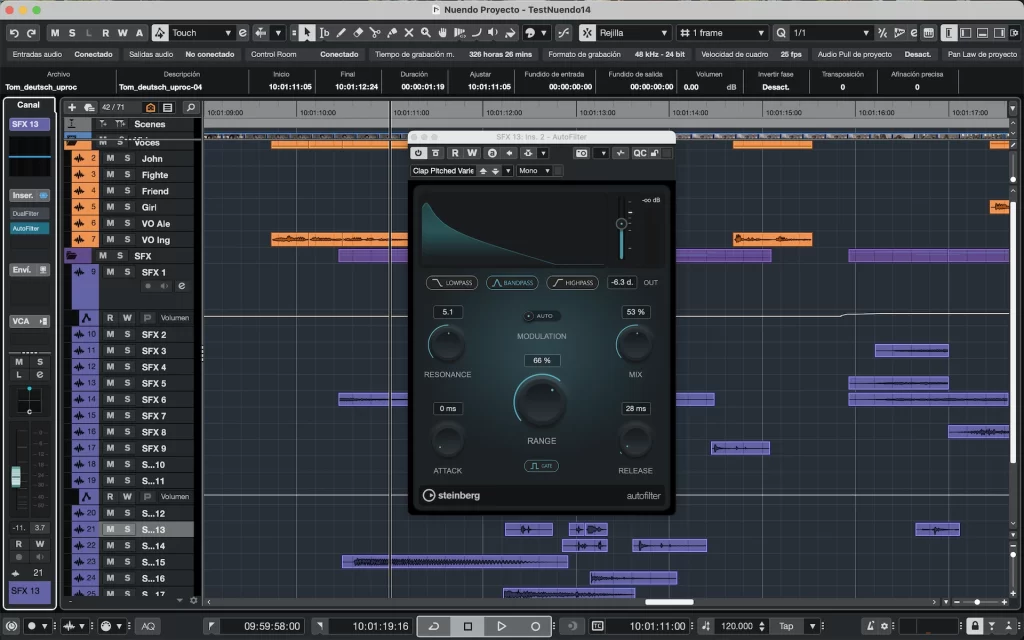Pick the Split (scissors) tool

(375, 33)
